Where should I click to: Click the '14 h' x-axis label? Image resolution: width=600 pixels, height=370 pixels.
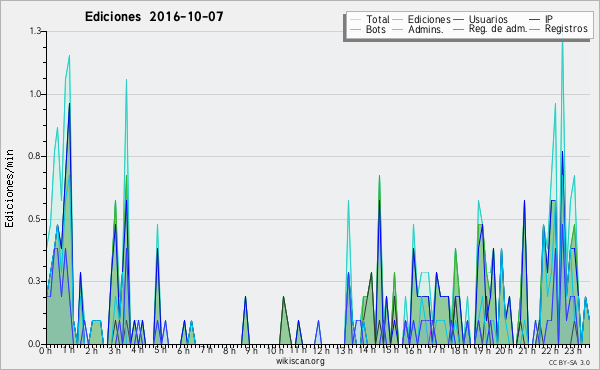367,350
